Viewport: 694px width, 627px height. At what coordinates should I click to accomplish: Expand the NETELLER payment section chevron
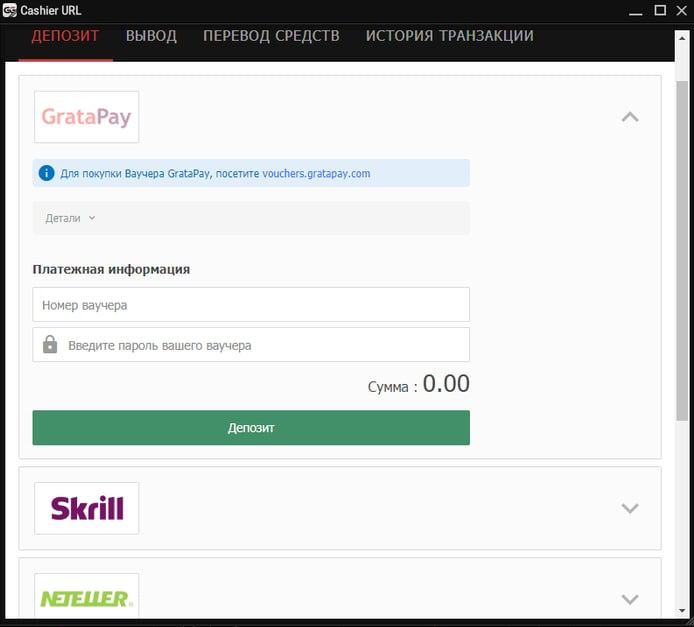coord(630,599)
